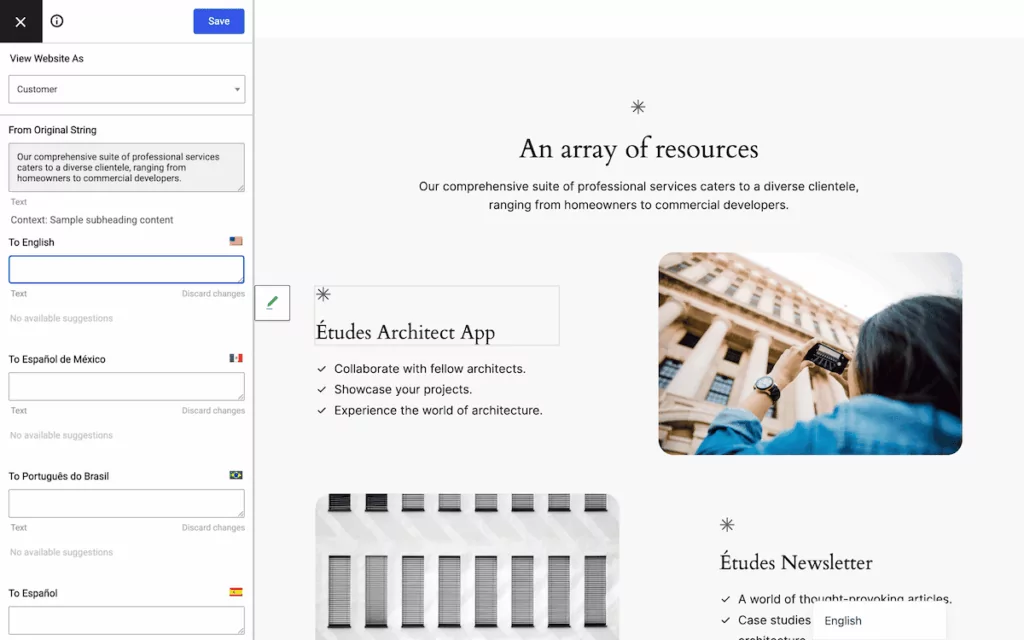The image size is (1024, 640).
Task: Click the green pencil edit icon
Action: coord(272,303)
